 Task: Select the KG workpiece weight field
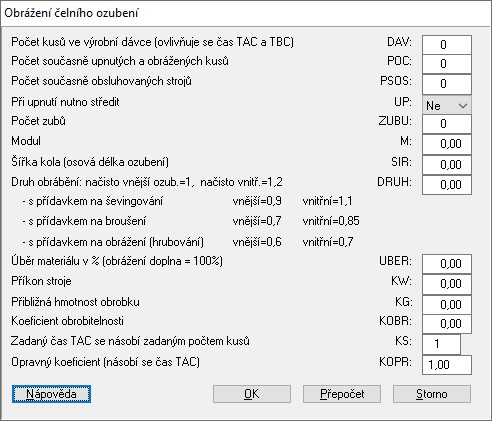[447, 305]
